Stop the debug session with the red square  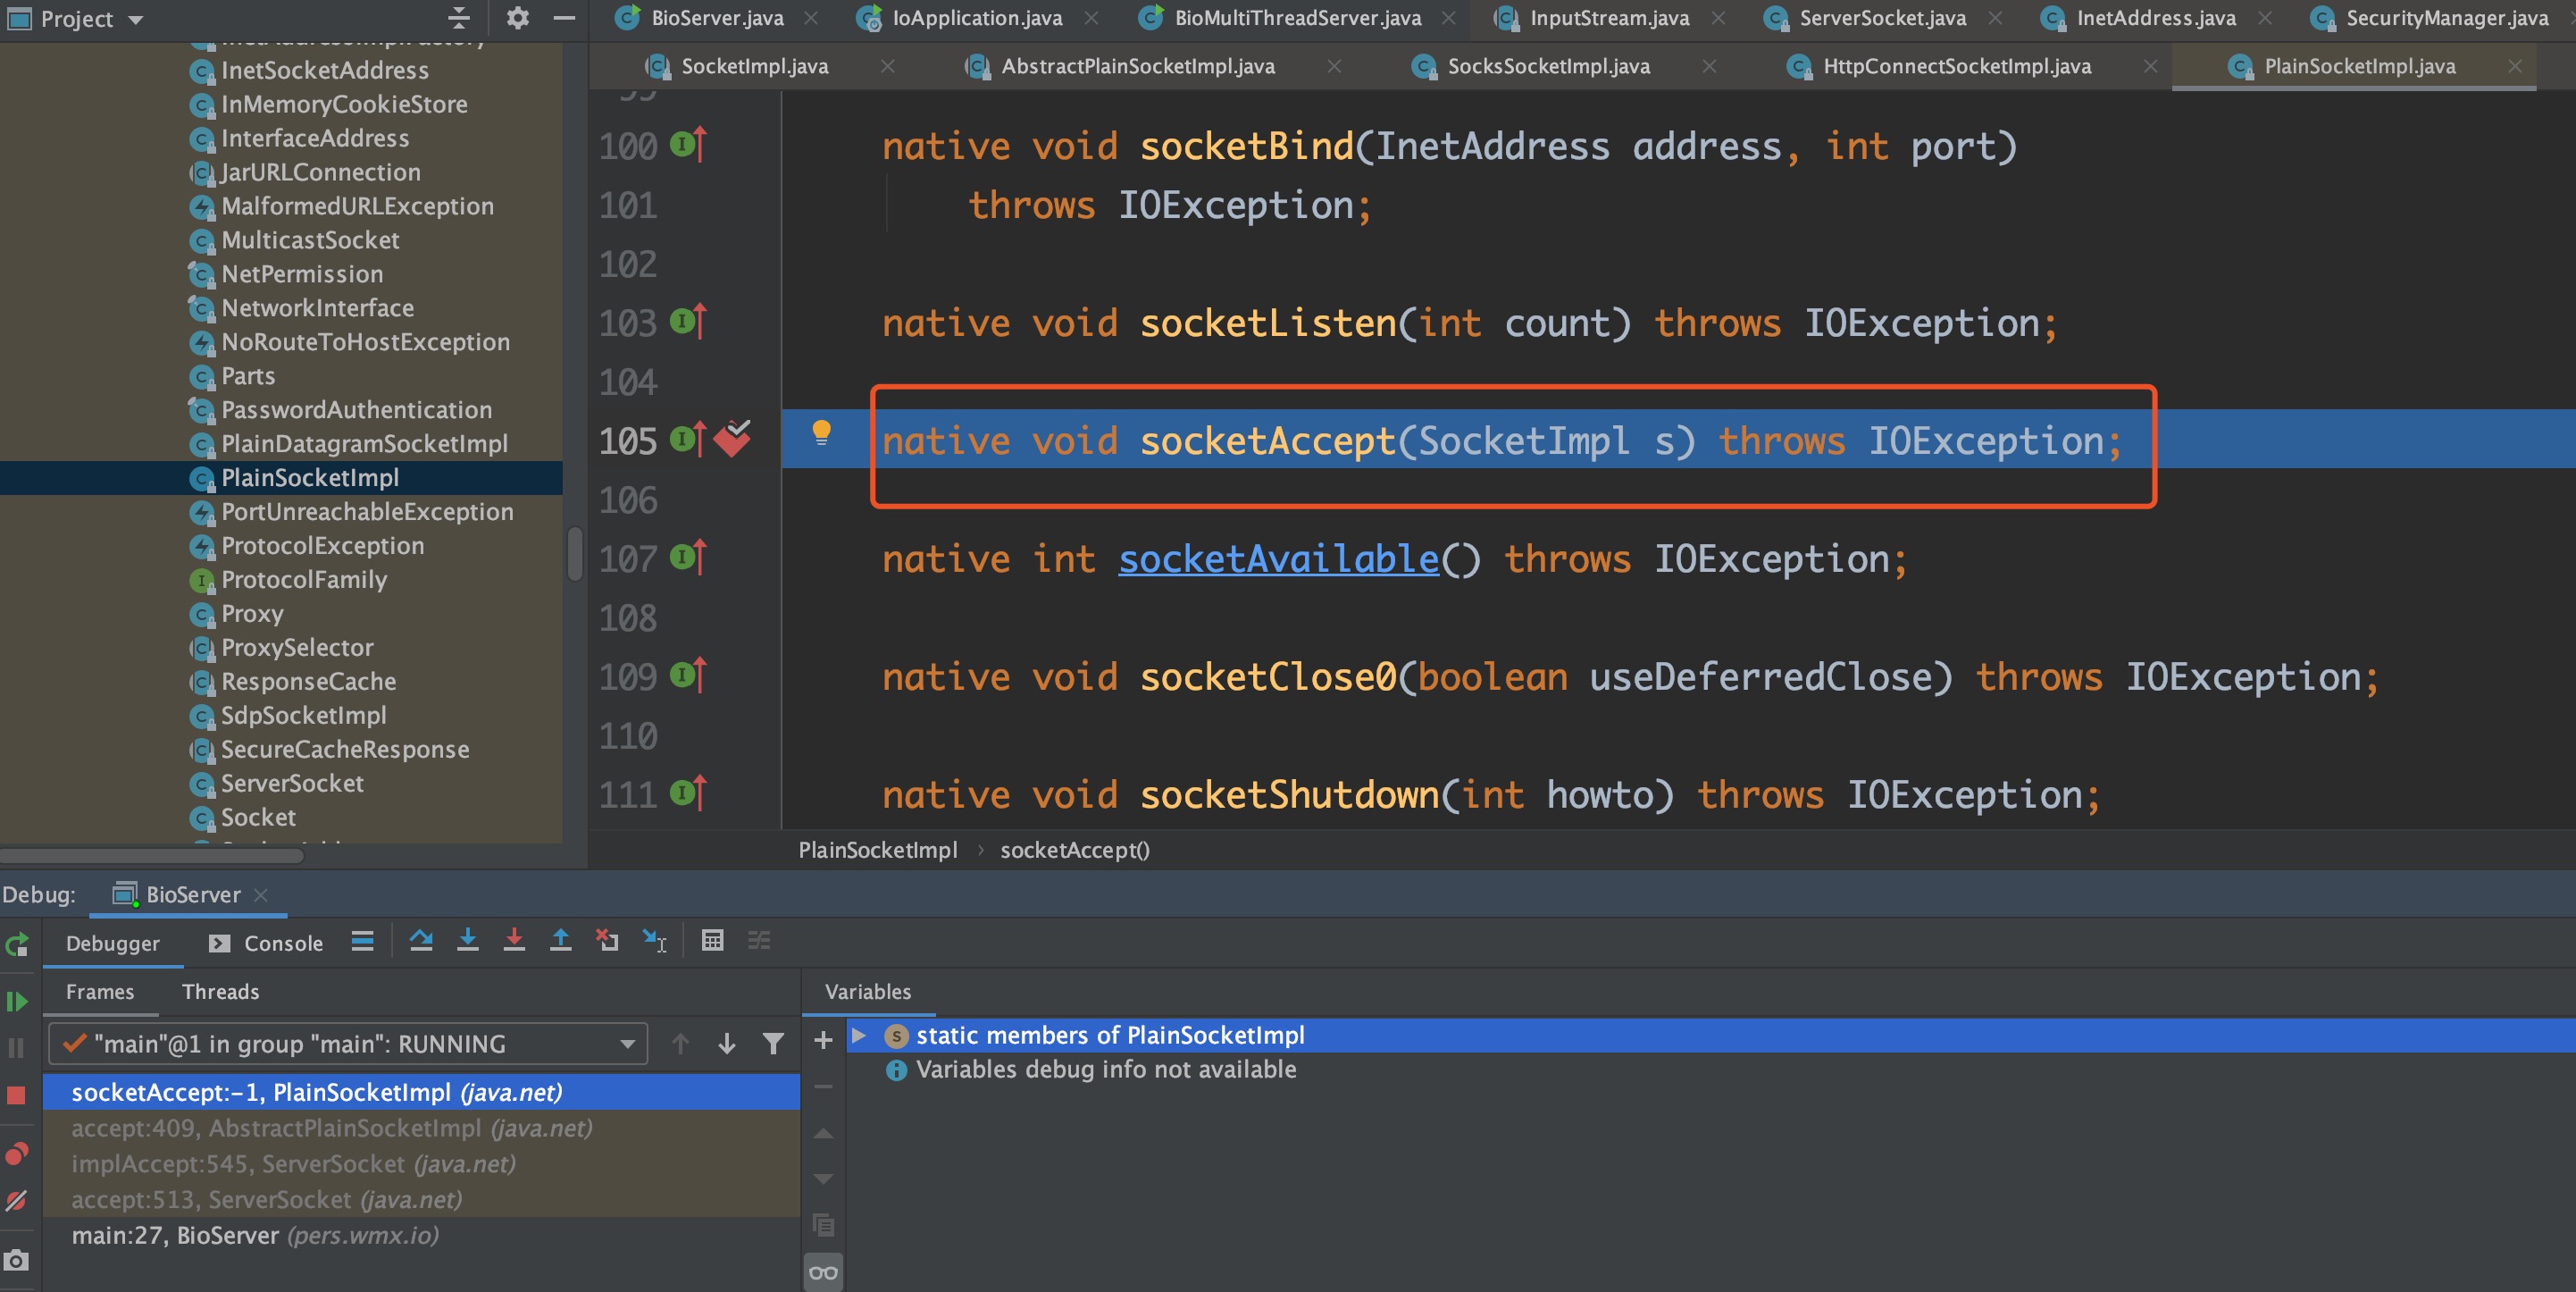click(x=16, y=1095)
